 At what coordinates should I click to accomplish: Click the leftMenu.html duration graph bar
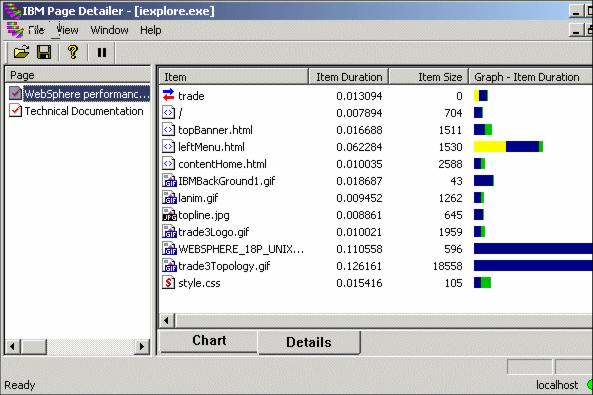(508, 147)
